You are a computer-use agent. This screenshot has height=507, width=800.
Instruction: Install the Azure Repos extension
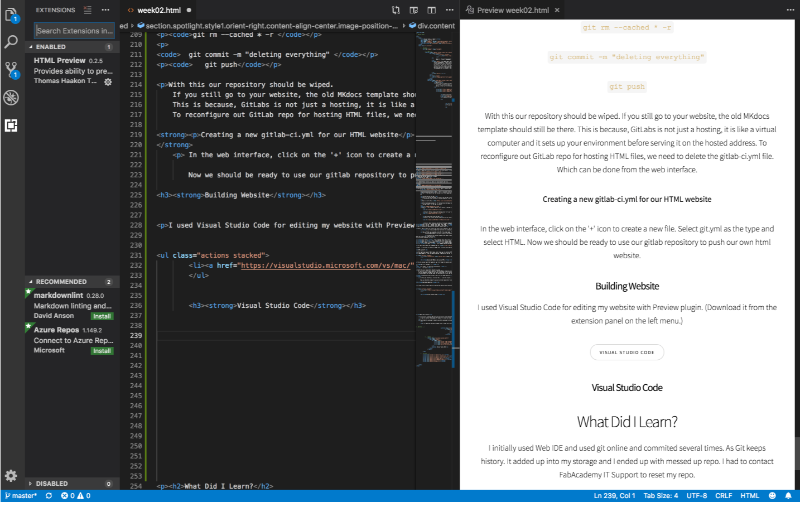click(x=102, y=351)
